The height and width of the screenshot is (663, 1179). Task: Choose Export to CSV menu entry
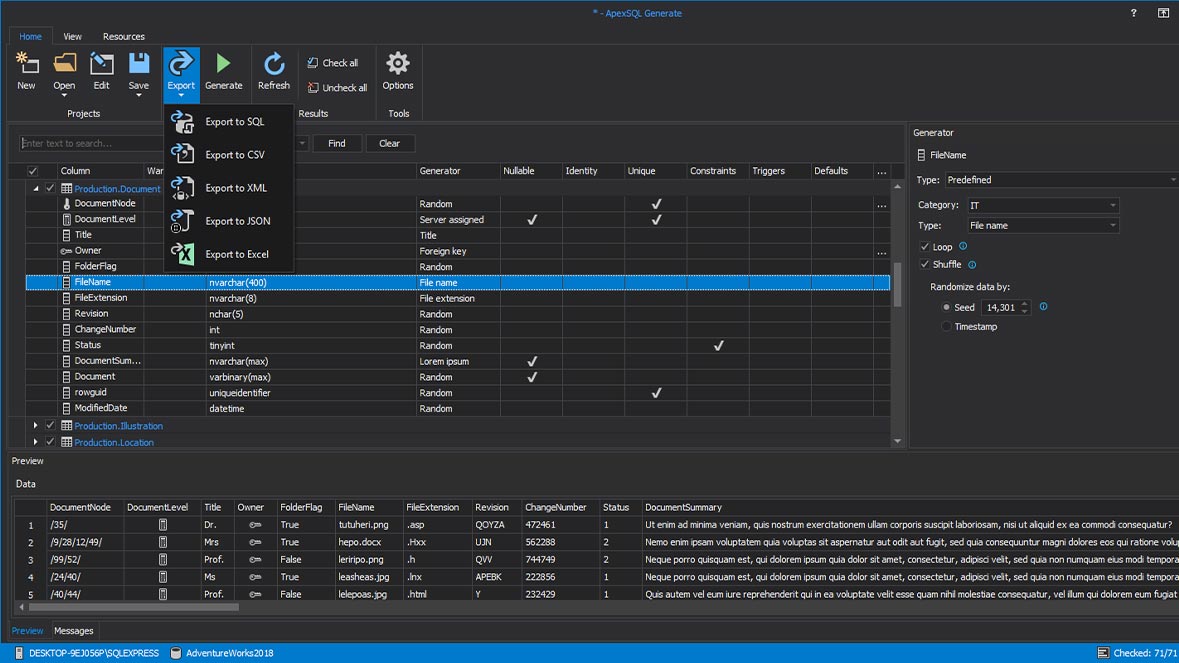[x=229, y=154]
